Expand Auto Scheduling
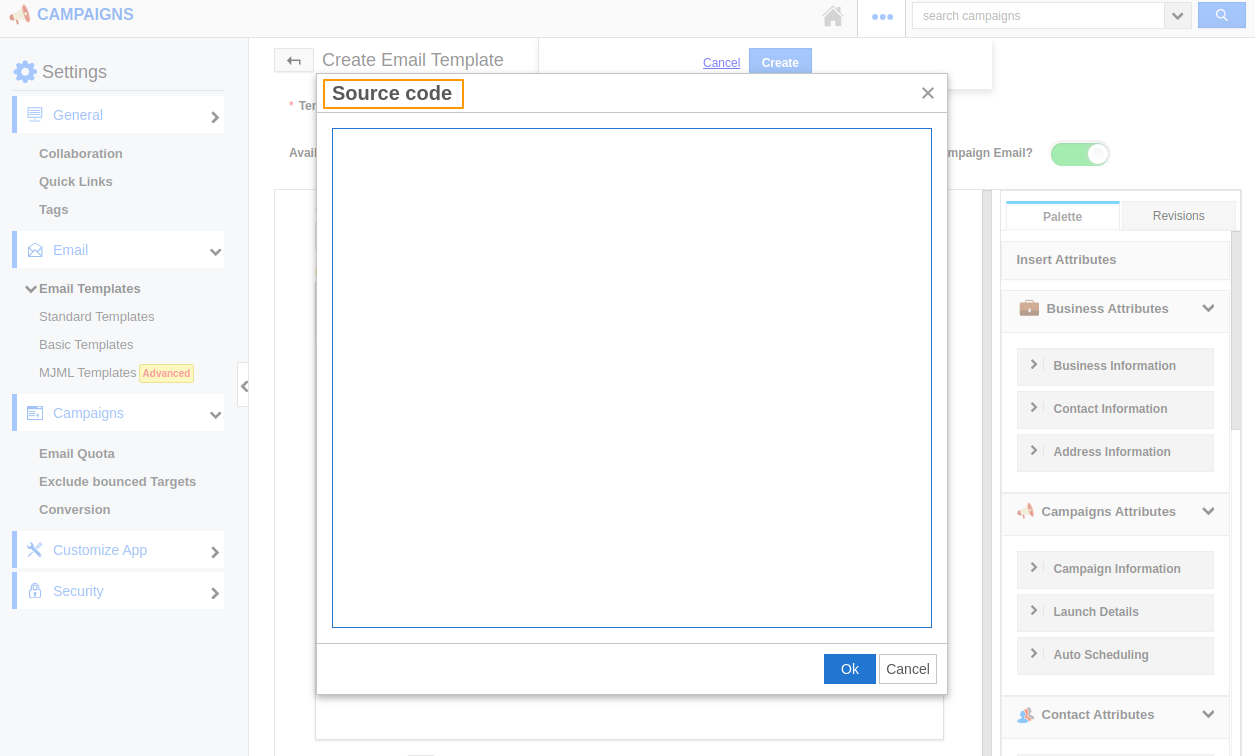Image resolution: width=1255 pixels, height=756 pixels. pos(1115,655)
